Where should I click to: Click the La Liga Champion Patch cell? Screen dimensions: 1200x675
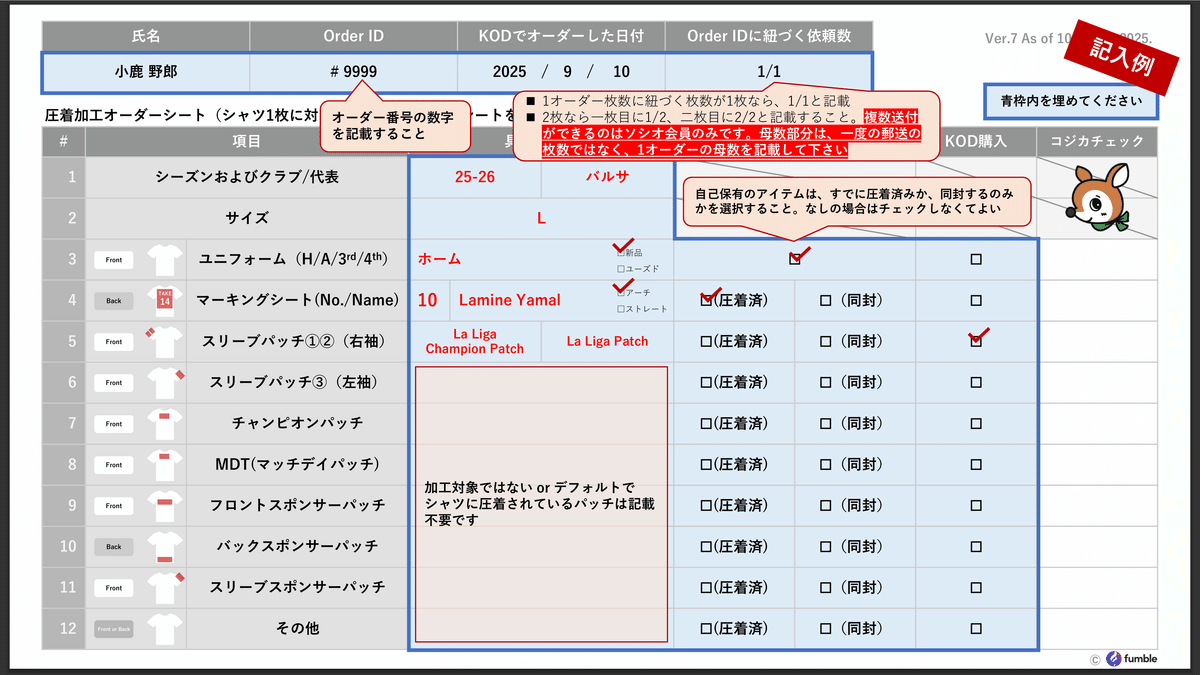pos(475,341)
